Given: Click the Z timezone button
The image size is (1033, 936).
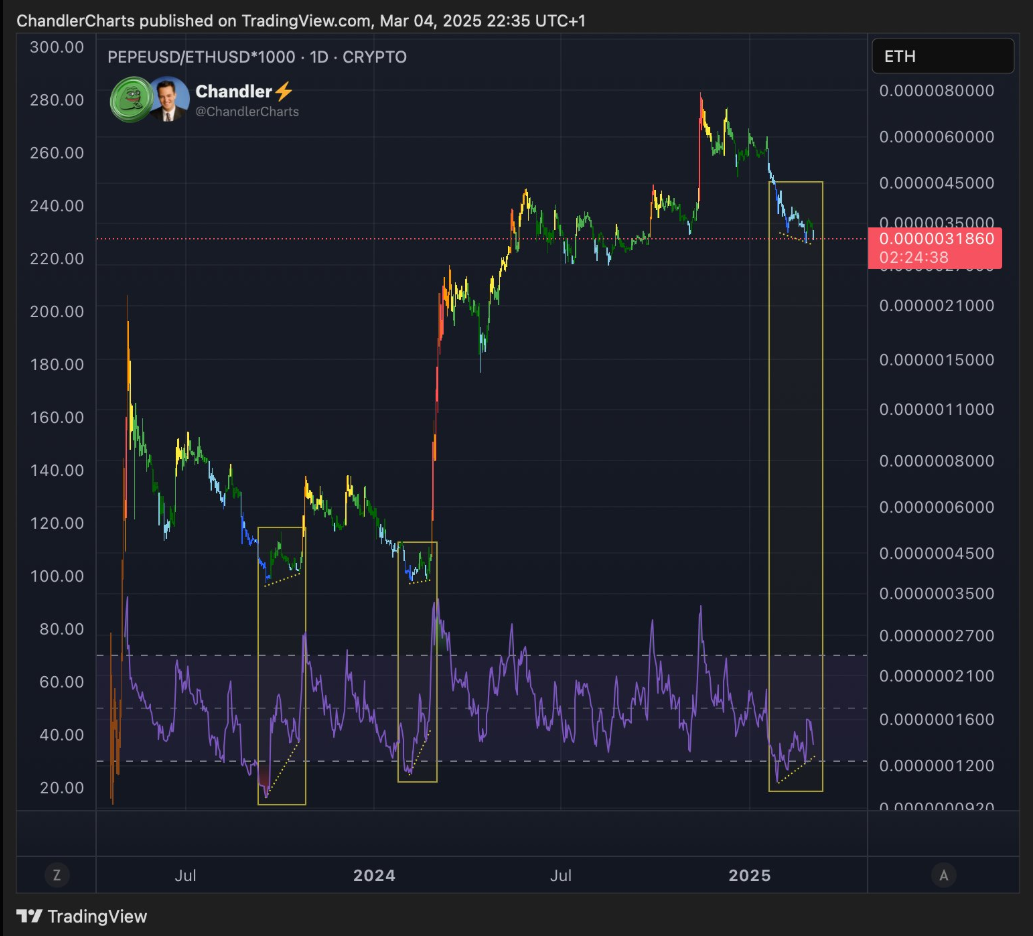Looking at the screenshot, I should (56, 875).
